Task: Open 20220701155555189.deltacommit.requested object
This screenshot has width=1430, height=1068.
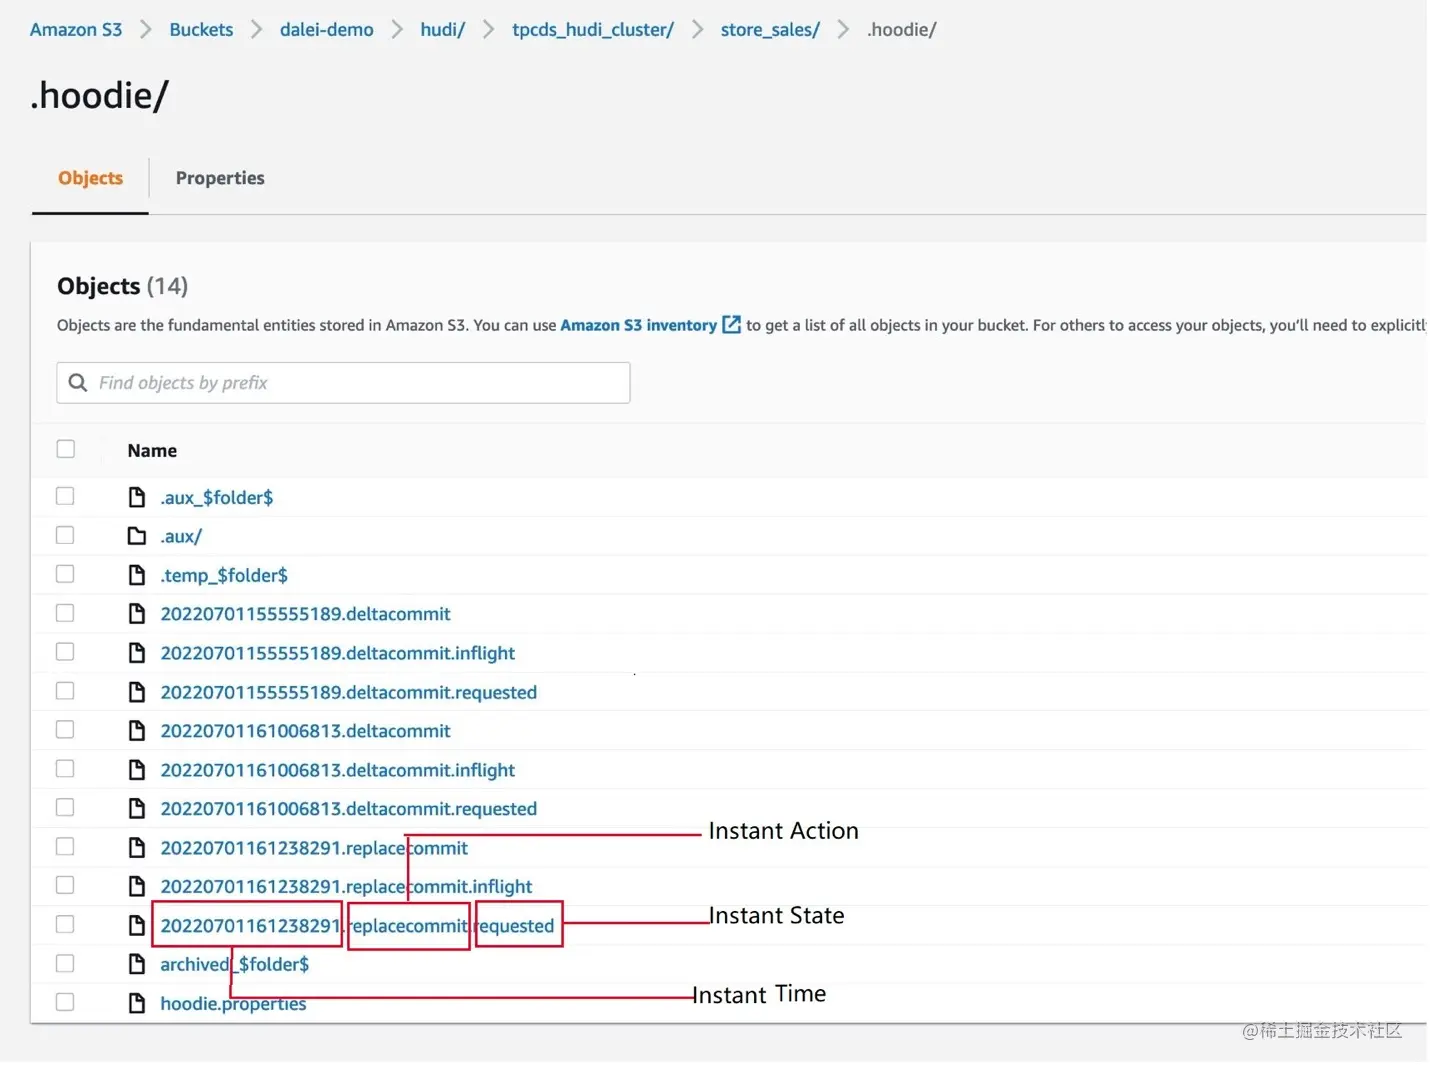Action: 349,692
